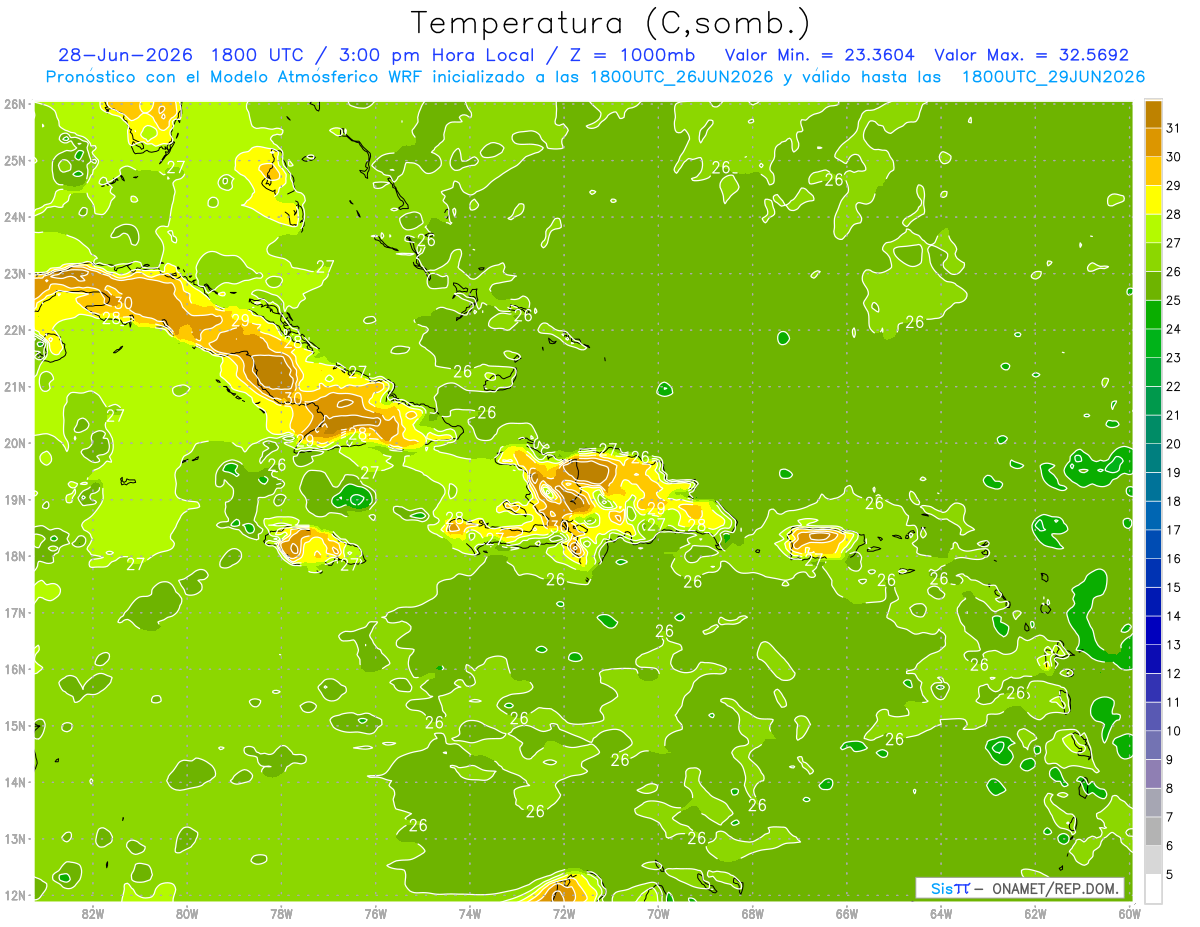Screen dimensions: 1200x927
Task: Click the gray legend swatch between 6 and 7
Action: pos(1153,831)
